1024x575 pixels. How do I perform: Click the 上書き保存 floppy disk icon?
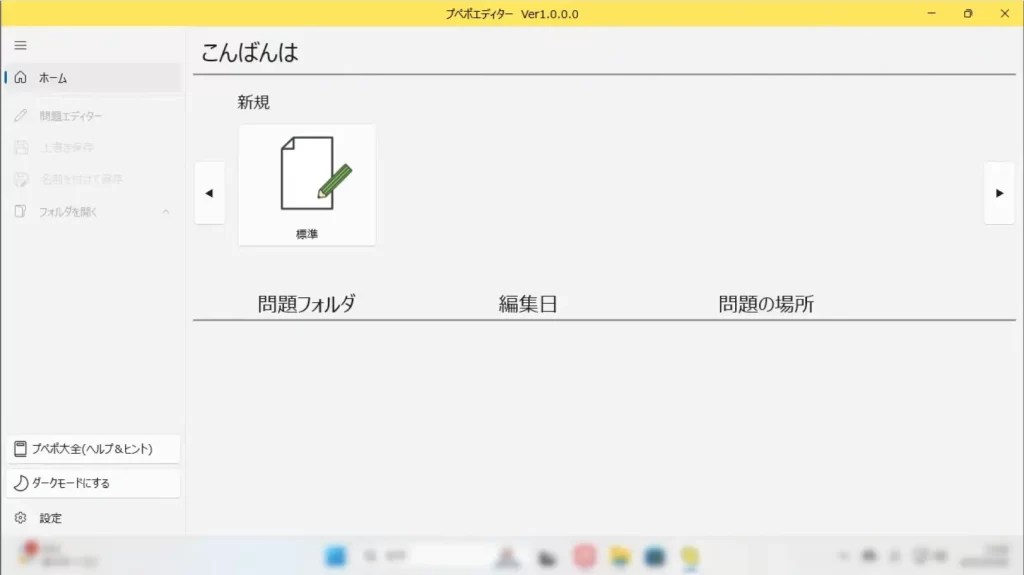[x=20, y=148]
